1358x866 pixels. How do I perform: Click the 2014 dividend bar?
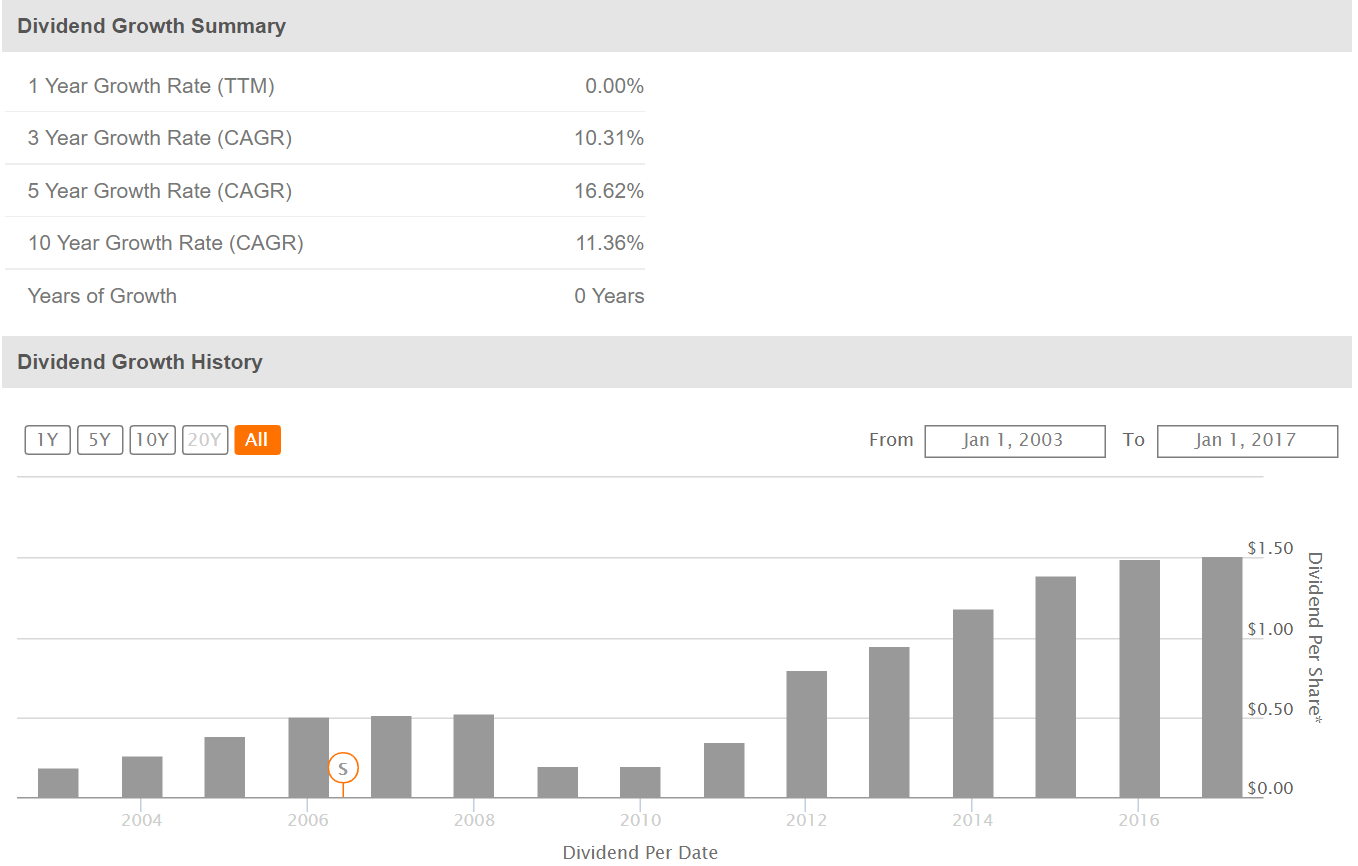[973, 704]
